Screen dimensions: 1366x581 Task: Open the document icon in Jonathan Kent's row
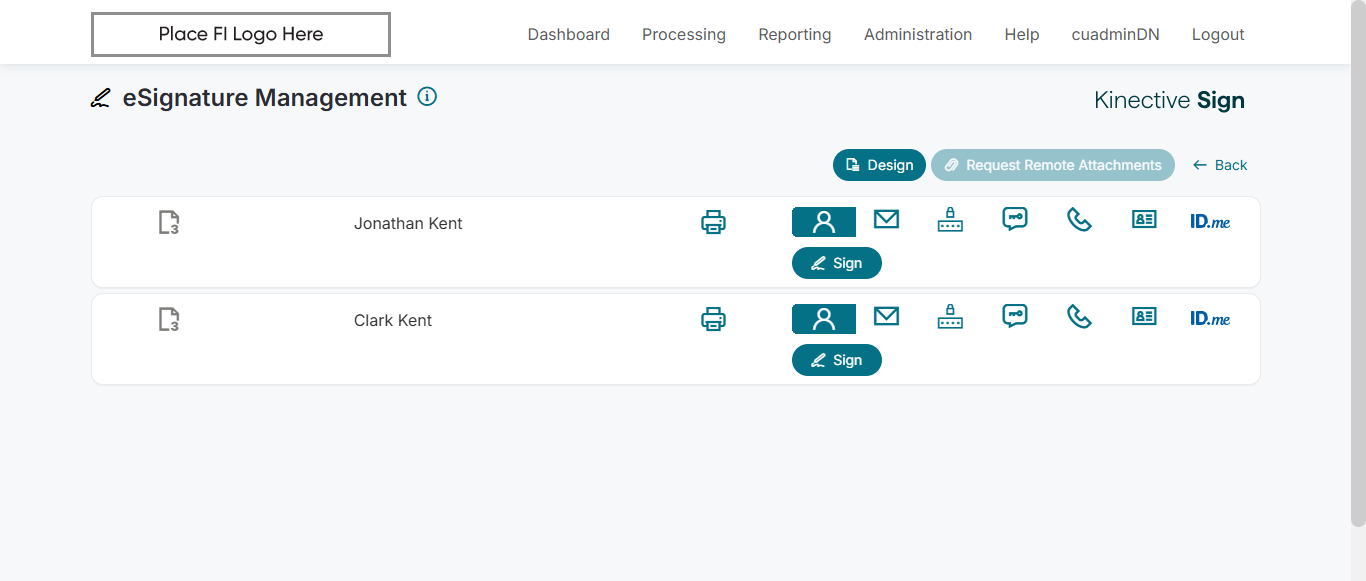pos(169,223)
